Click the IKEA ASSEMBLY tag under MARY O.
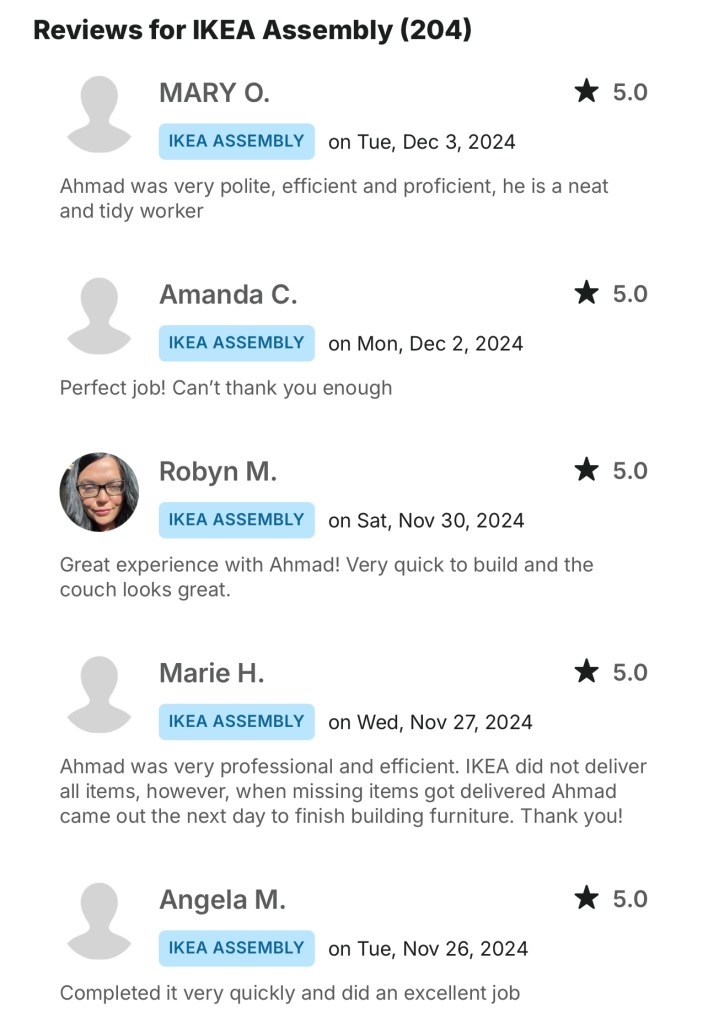The height and width of the screenshot is (1024, 708). point(236,141)
